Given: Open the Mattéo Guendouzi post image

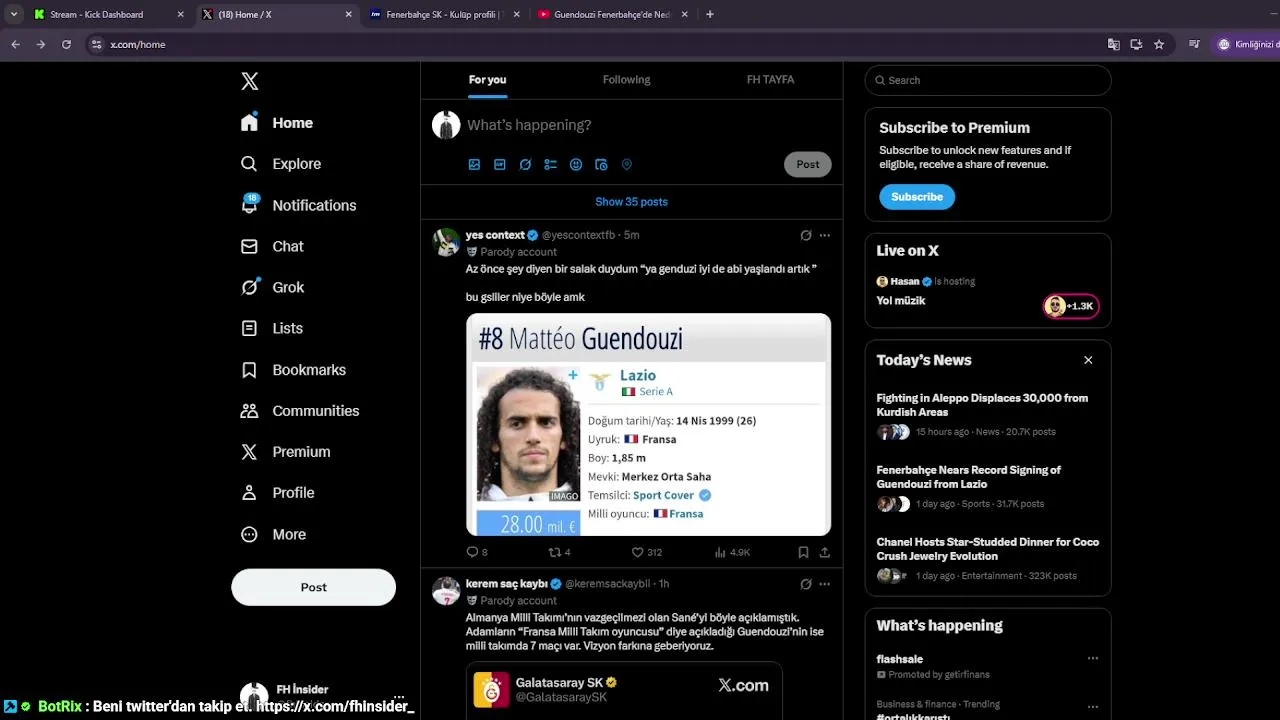Looking at the screenshot, I should click(648, 425).
